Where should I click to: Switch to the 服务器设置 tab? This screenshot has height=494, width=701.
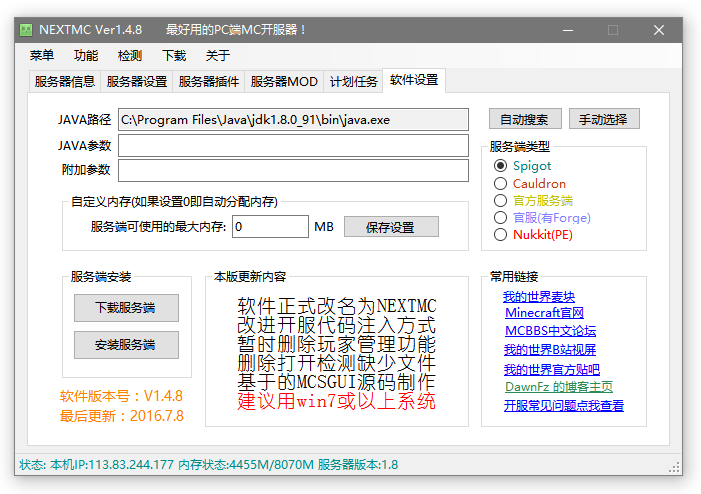click(x=137, y=81)
